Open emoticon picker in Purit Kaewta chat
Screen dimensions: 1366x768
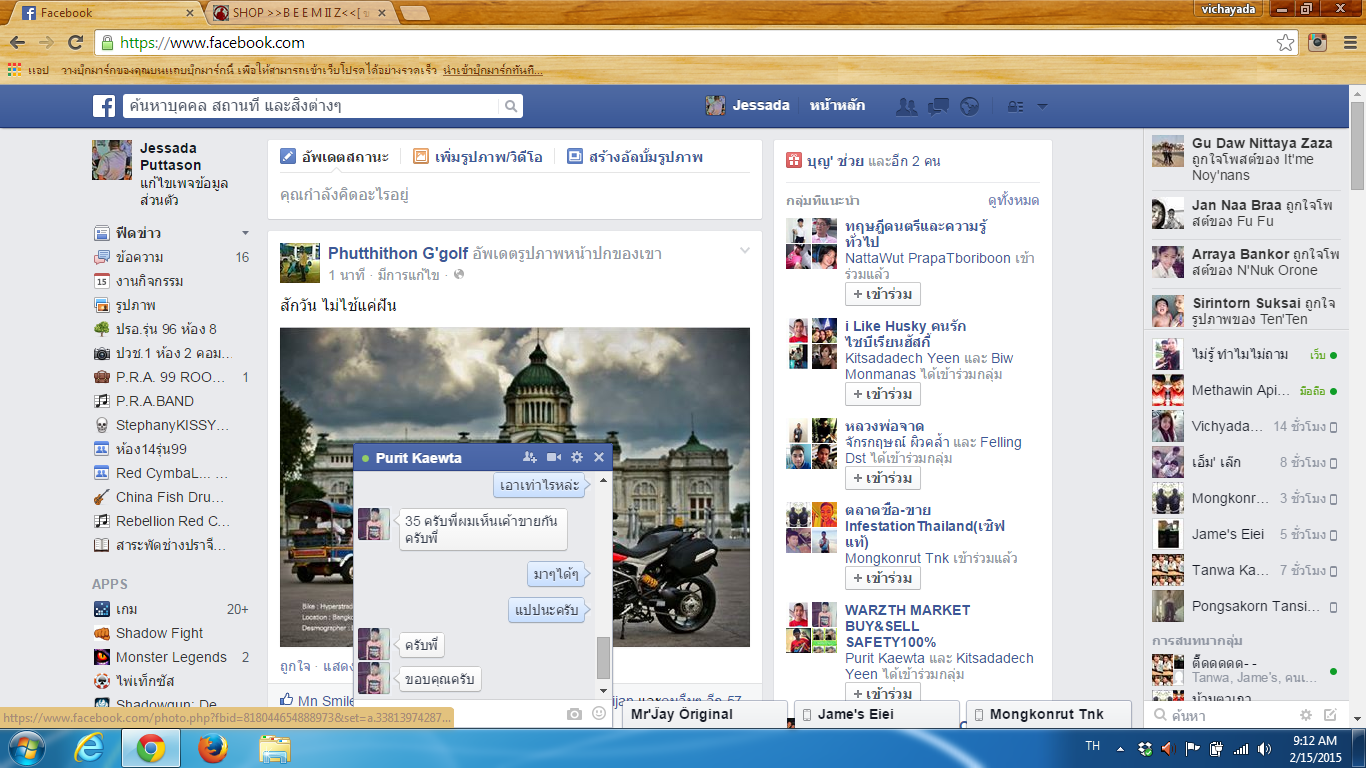coord(599,714)
